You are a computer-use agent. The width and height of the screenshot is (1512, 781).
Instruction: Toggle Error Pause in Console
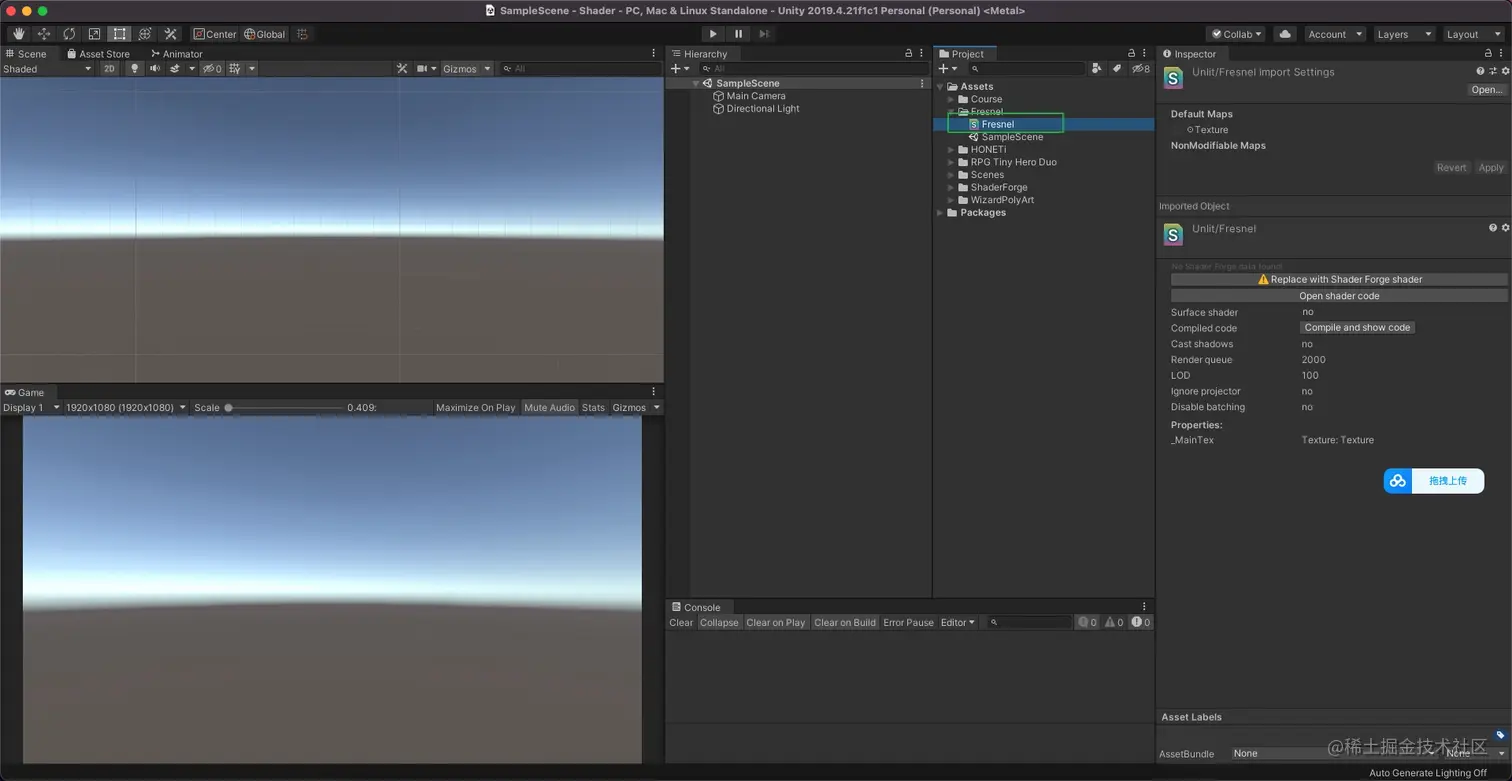908,623
